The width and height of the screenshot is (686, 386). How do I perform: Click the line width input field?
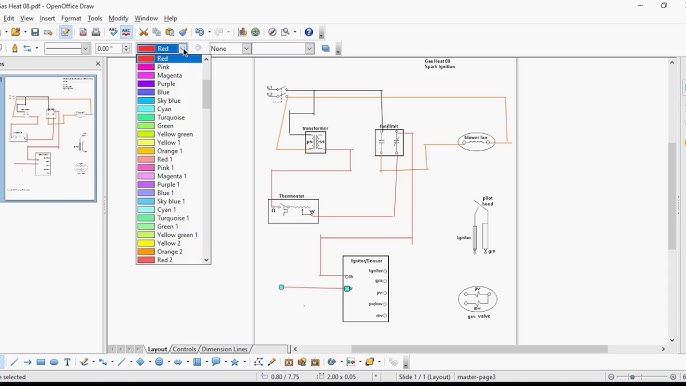[108, 48]
